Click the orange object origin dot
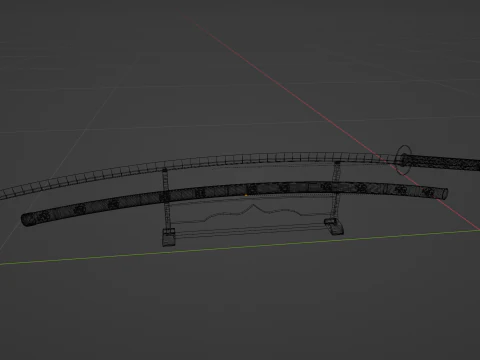480x360 pixels. tap(246, 196)
